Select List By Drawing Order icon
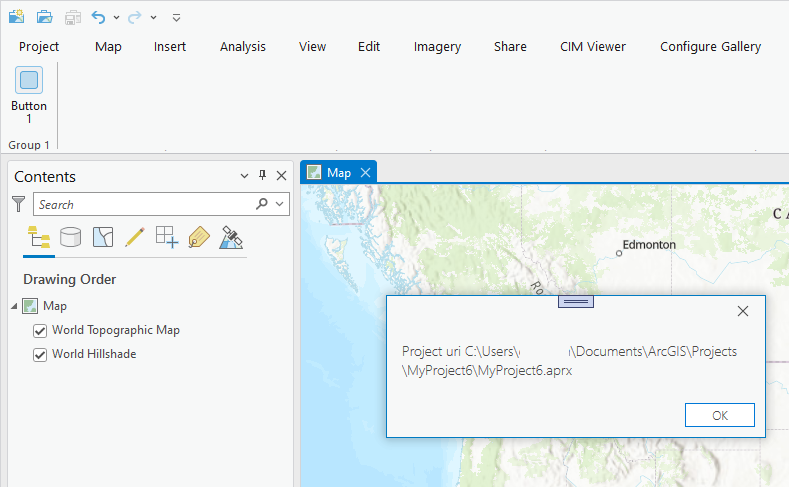 pyautogui.click(x=39, y=237)
